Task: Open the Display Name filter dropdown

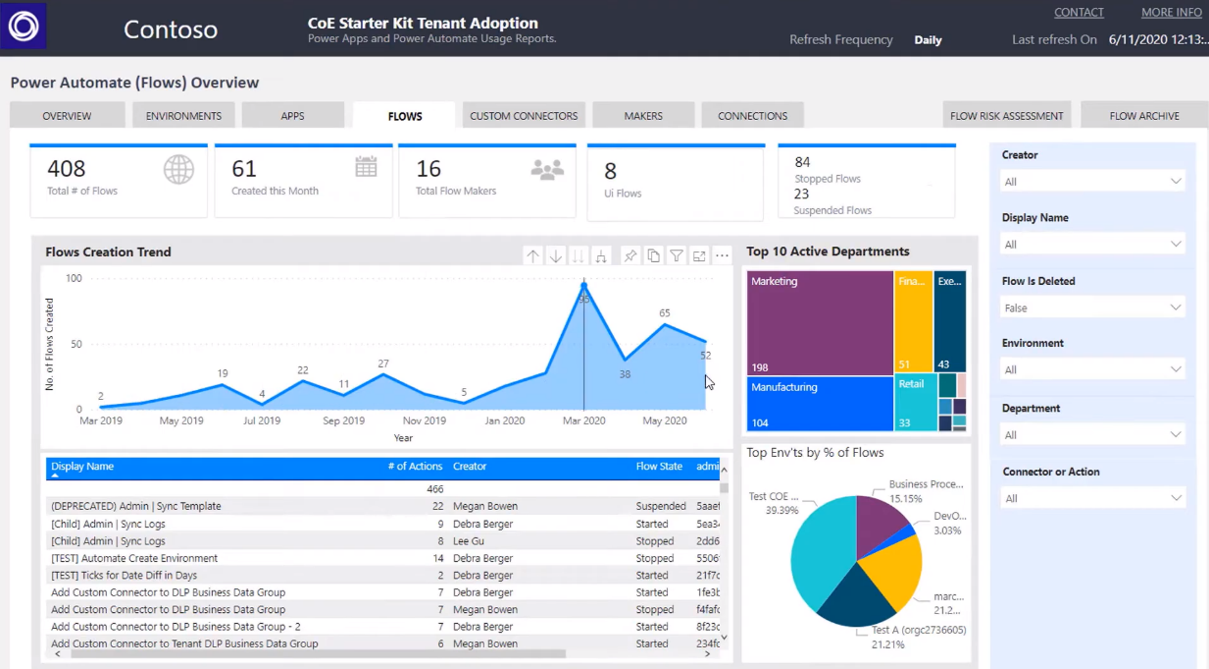Action: coord(1092,244)
